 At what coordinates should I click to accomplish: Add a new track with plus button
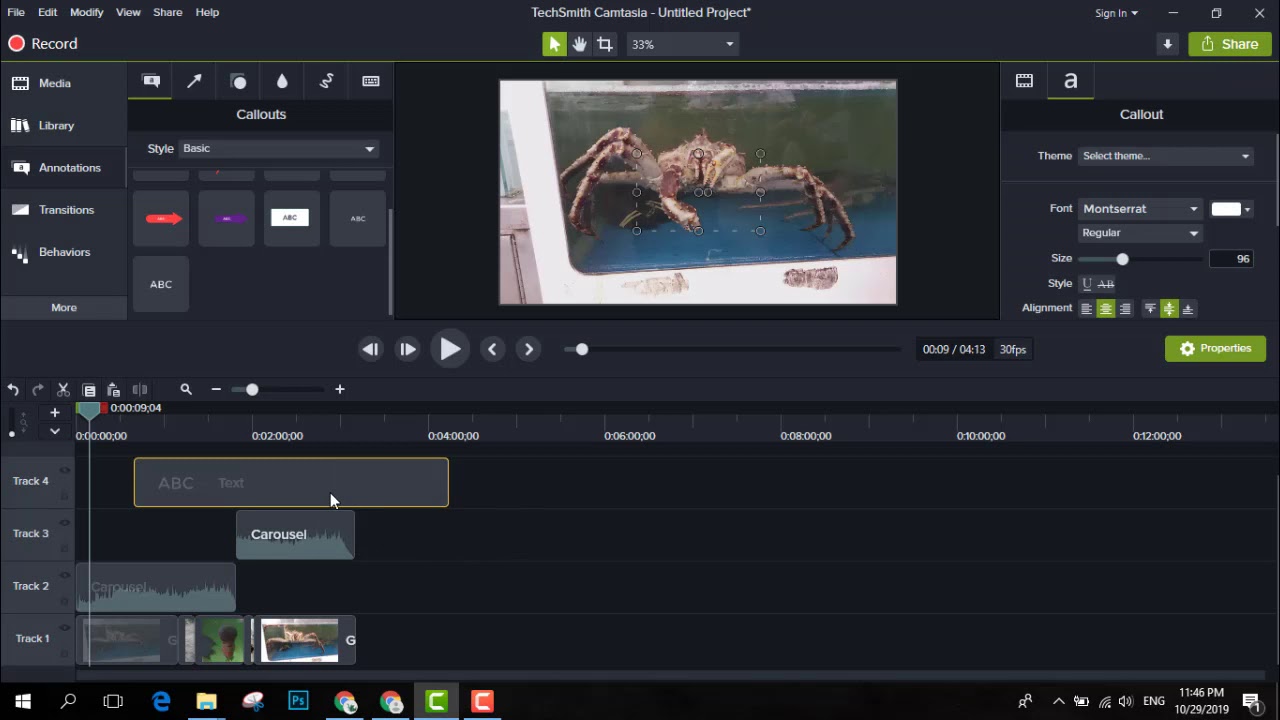coord(55,412)
